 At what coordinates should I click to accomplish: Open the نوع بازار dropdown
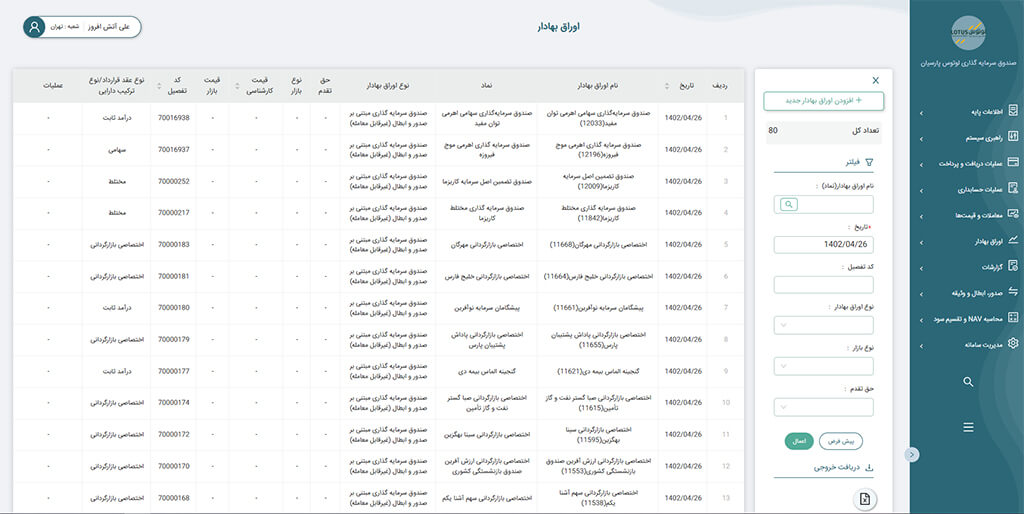point(823,366)
